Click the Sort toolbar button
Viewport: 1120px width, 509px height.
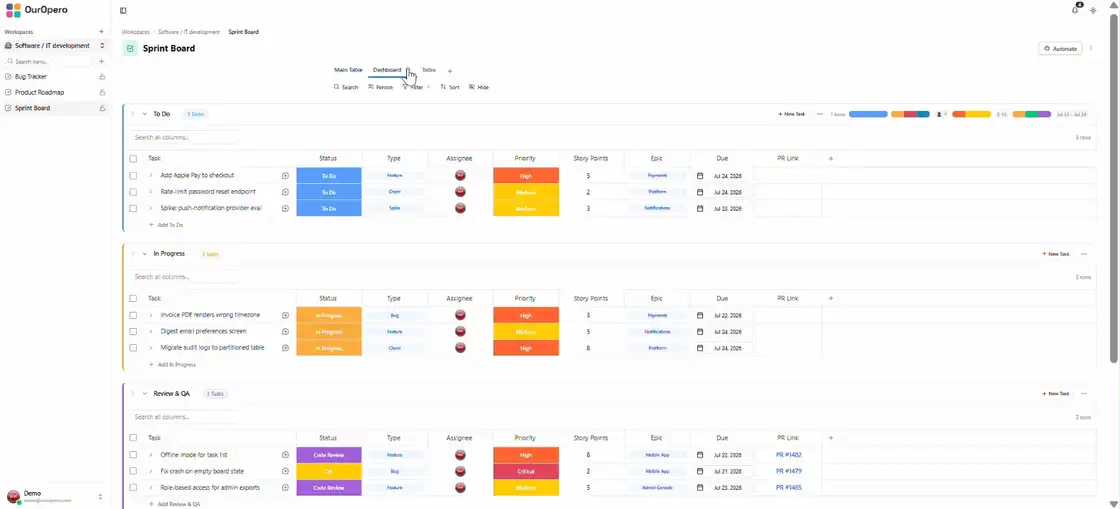450,87
